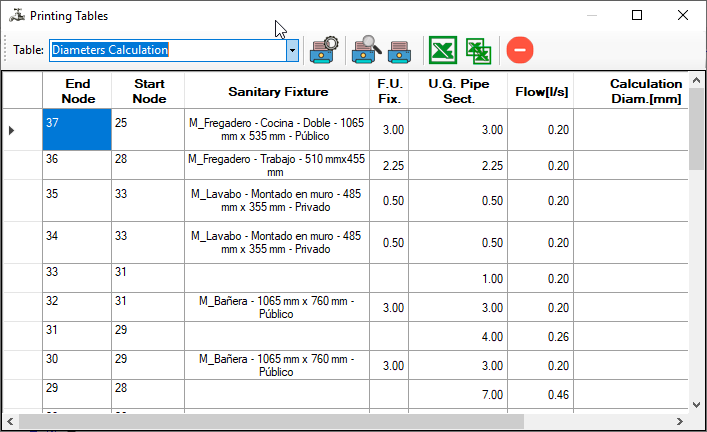Click the M_Fregadero Cocina Doble fixture cell
Viewport: 707px width, 432px height.
pos(277,129)
